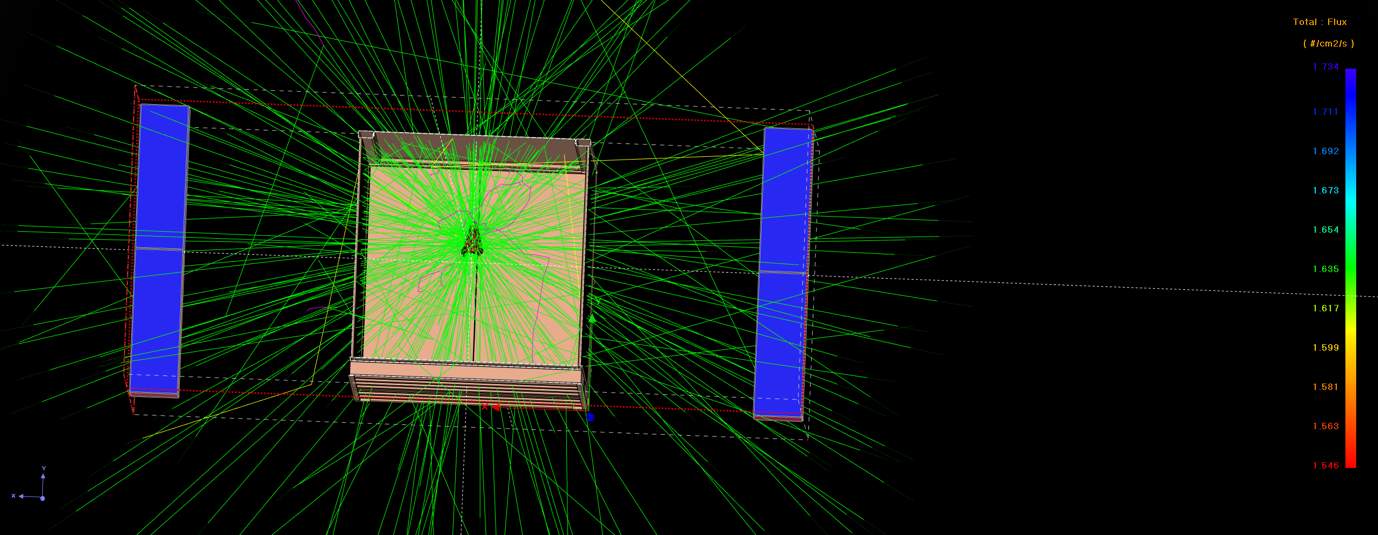Click the Y axis arrow of the corner triad
Viewport: 1378px width, 535px height.
point(43,470)
